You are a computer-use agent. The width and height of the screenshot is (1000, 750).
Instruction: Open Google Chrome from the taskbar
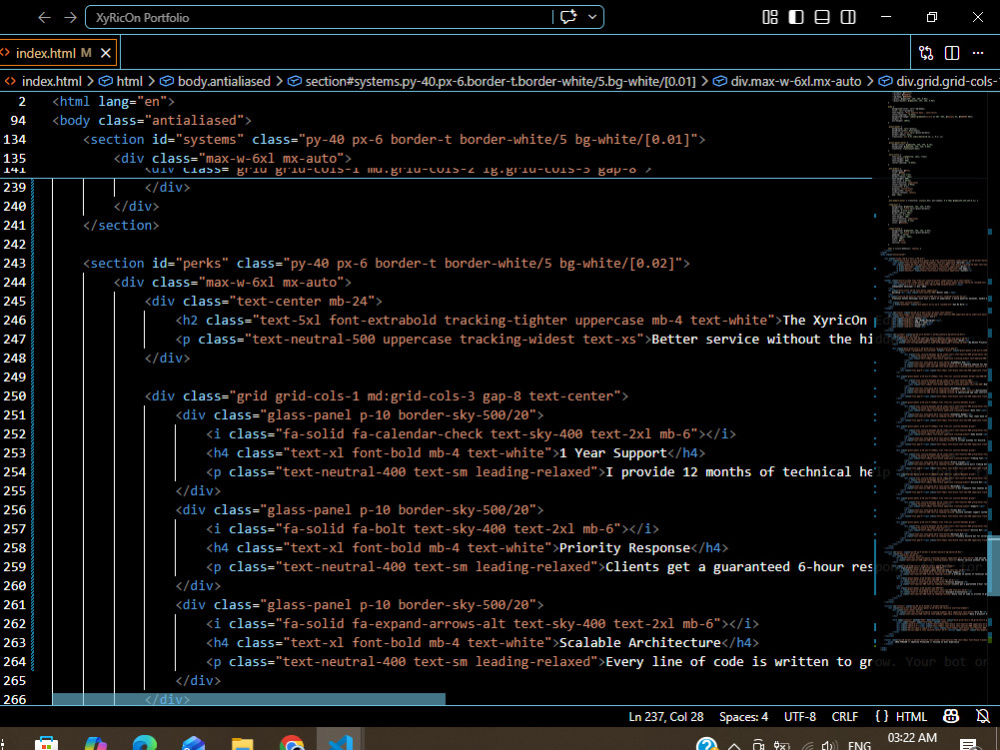coord(291,743)
